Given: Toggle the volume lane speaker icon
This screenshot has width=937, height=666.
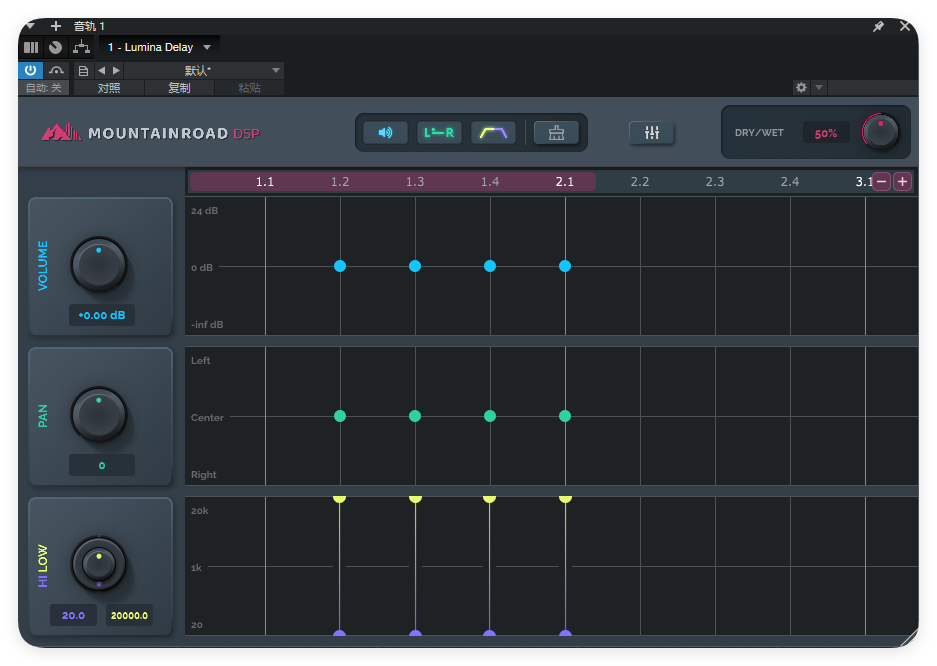Looking at the screenshot, I should (385, 132).
